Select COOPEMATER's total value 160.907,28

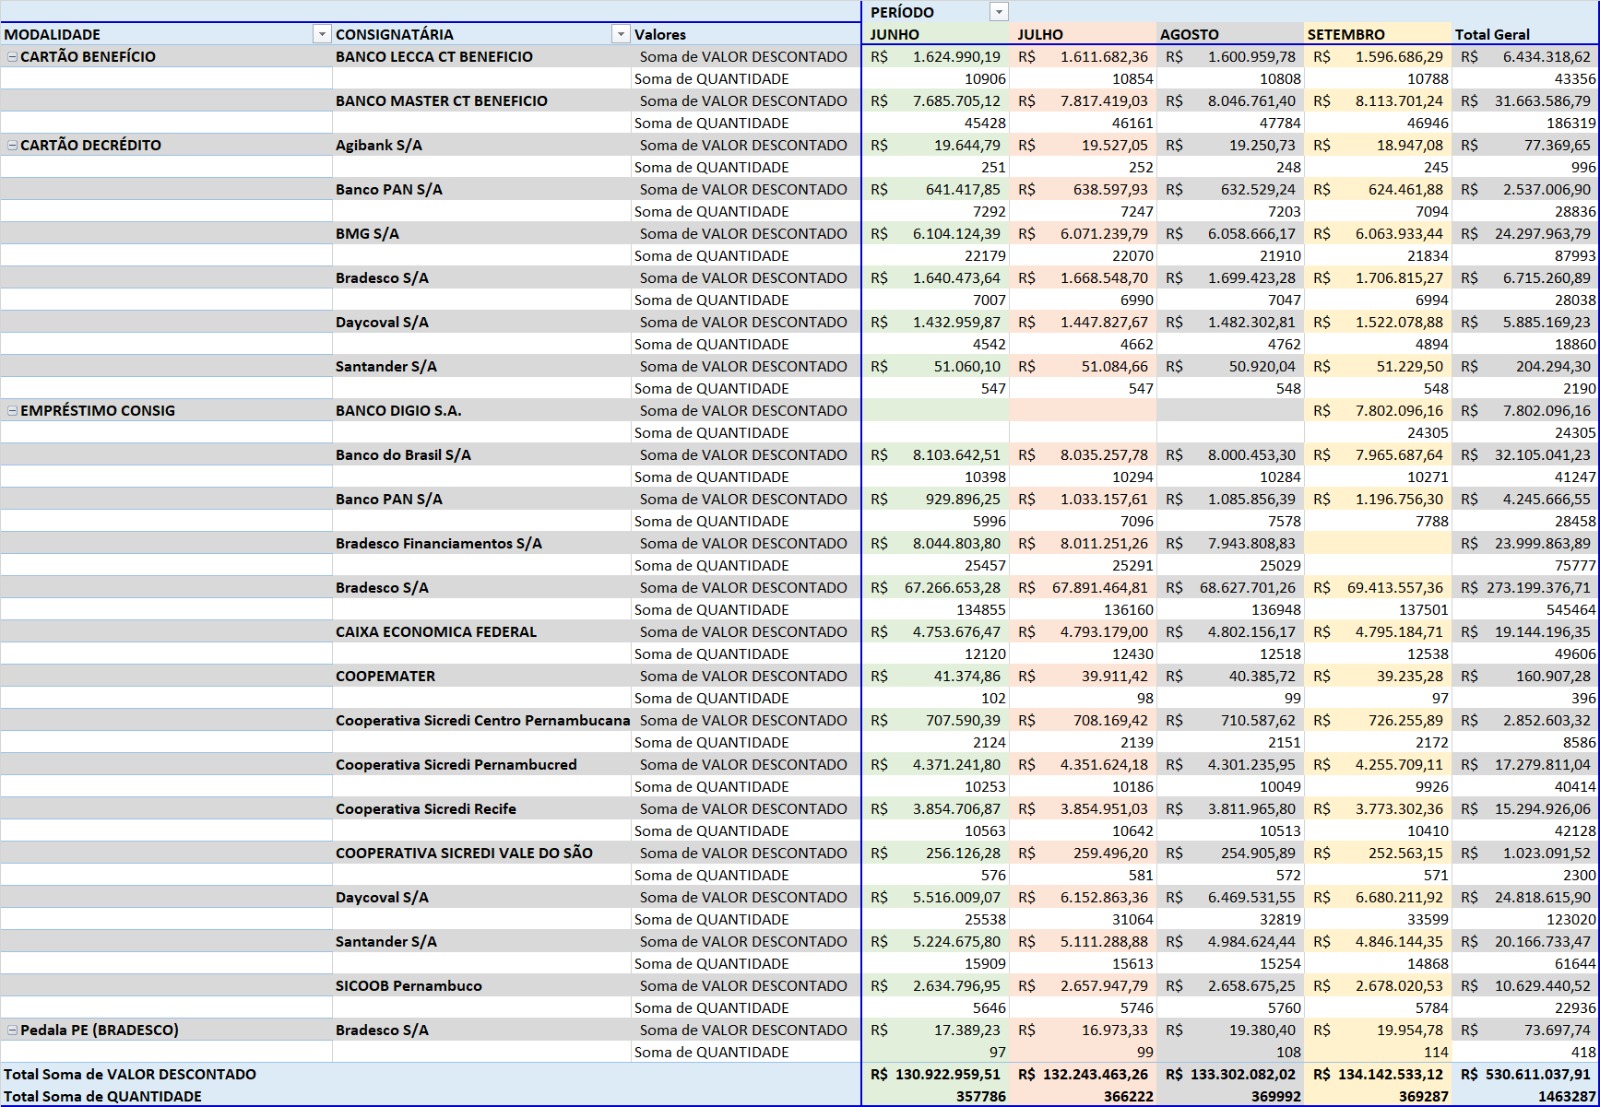pos(1553,676)
